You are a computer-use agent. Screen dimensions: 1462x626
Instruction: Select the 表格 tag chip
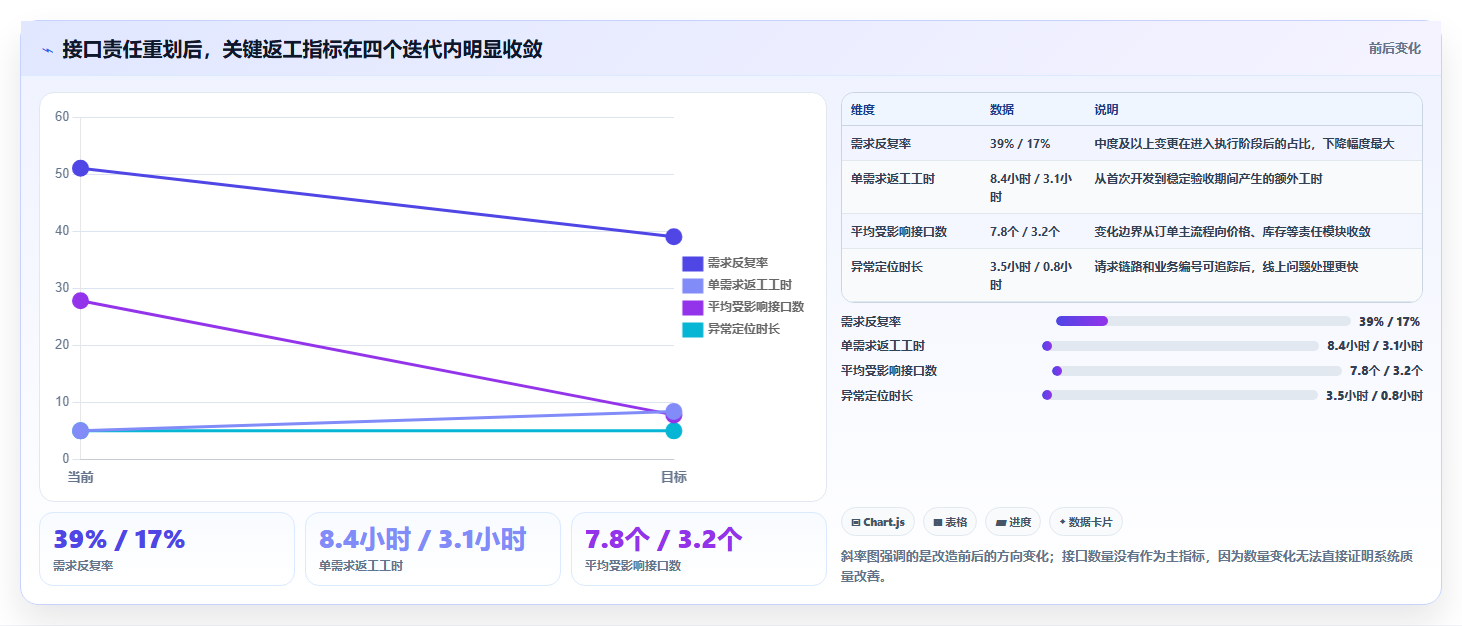(950, 522)
